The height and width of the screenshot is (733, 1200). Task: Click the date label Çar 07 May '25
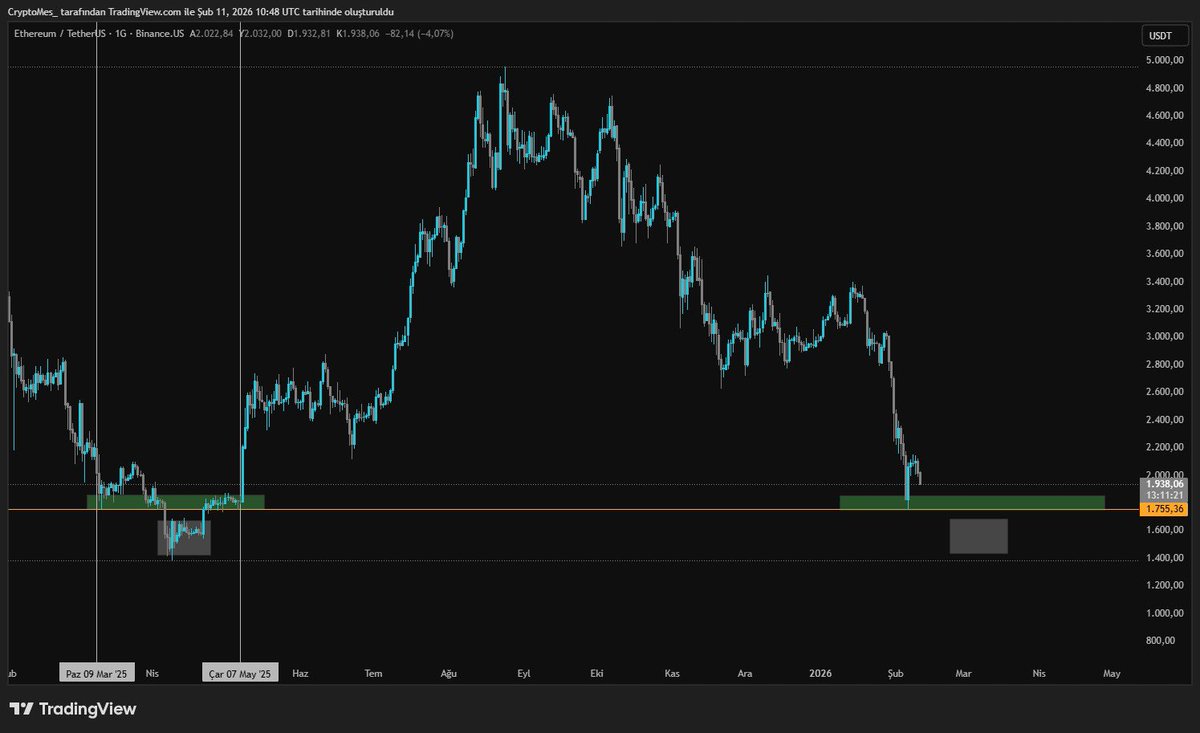241,674
